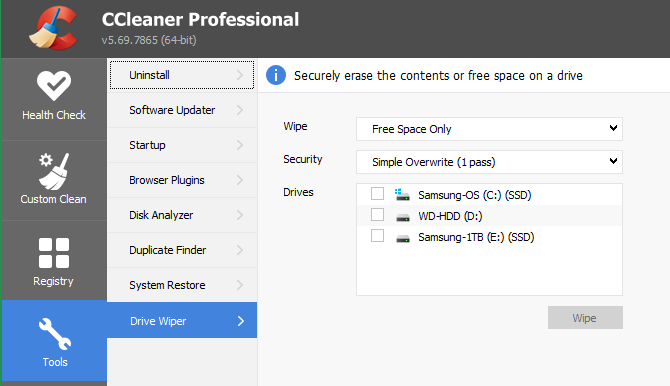Open Browser Plugins tool

pyautogui.click(x=182, y=180)
